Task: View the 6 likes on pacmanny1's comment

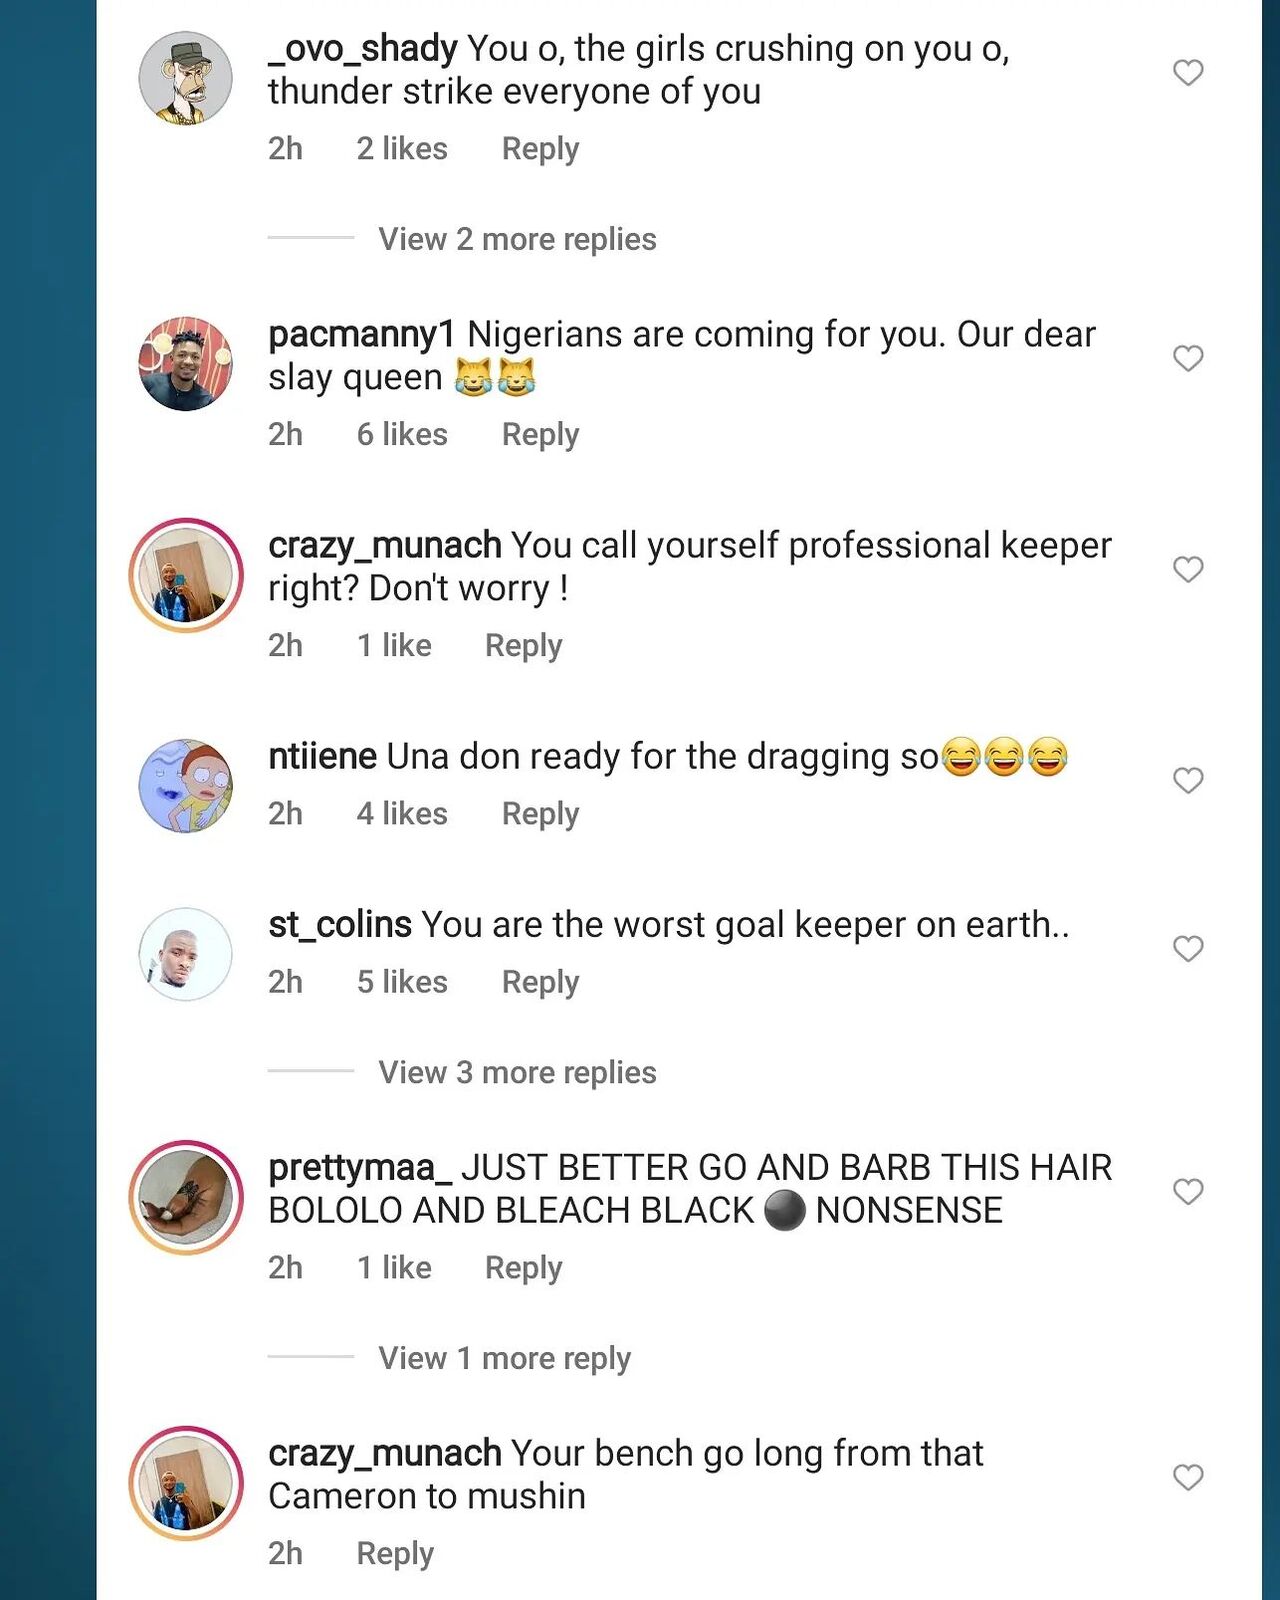Action: coord(402,434)
